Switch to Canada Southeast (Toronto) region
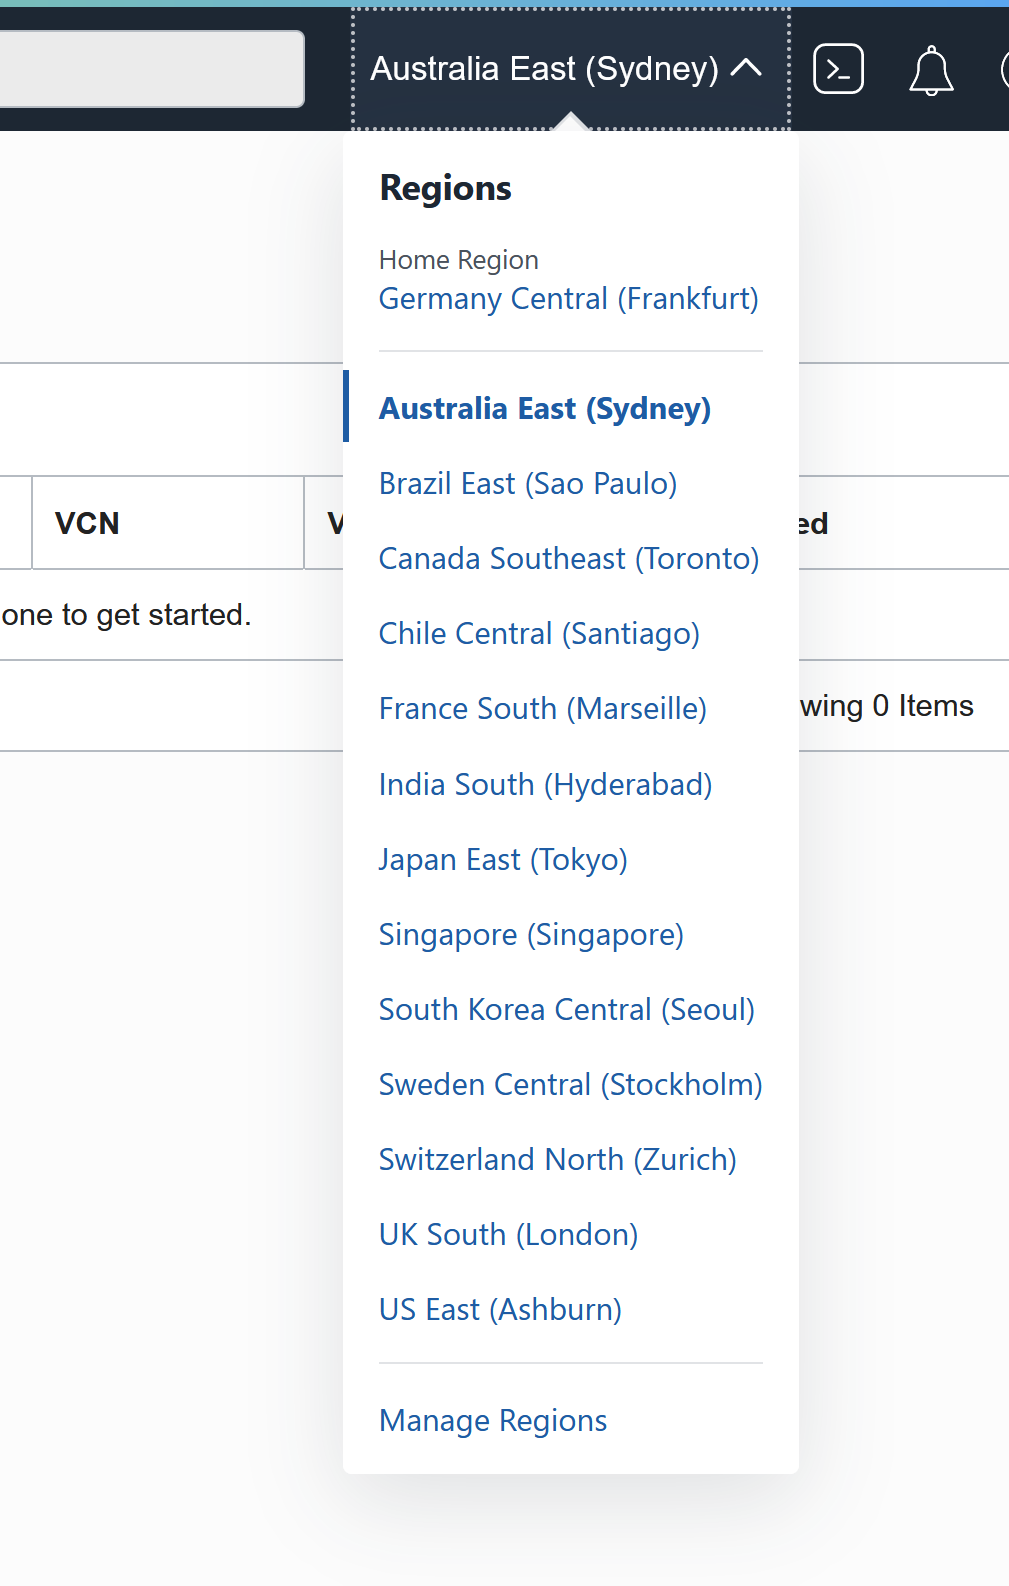1009x1586 pixels. [569, 559]
